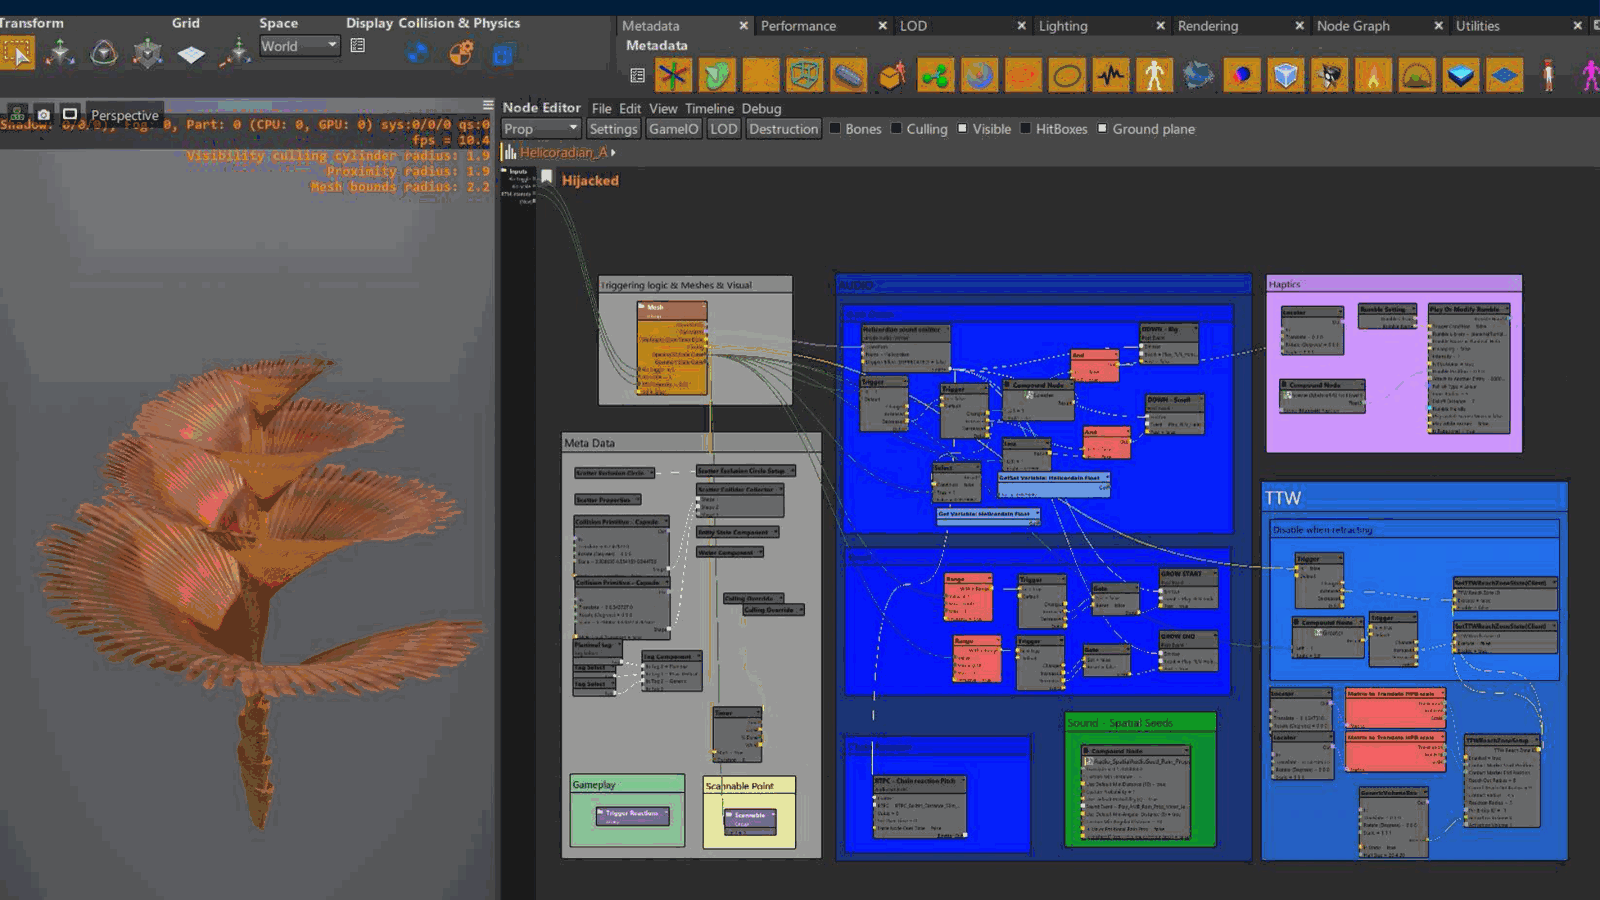Toggle the Visible checkbox

coord(962,128)
